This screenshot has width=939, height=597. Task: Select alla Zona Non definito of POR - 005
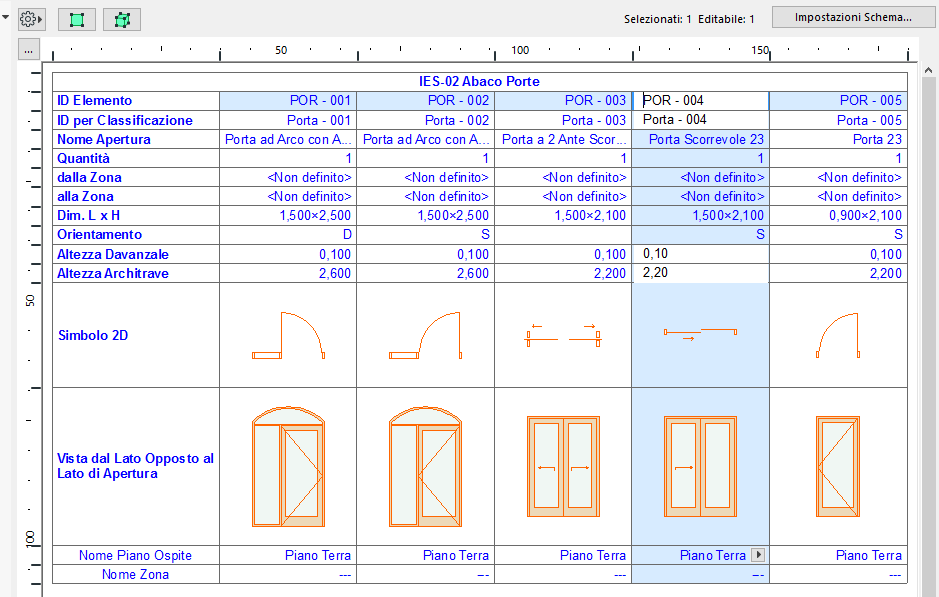click(838, 196)
